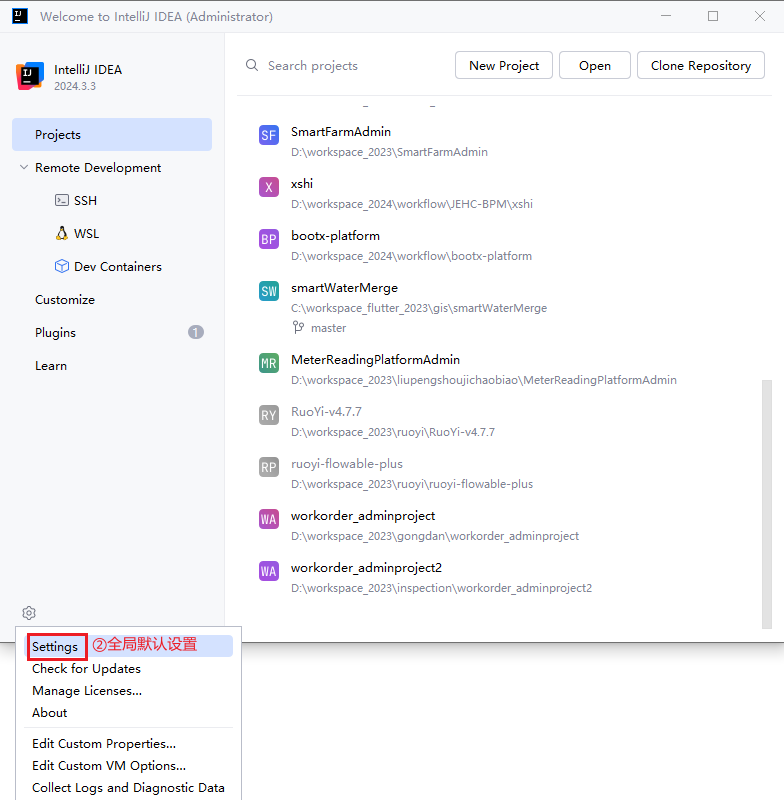Choose Edit Custom VM Options... menu item
Screen dimensions: 784x800
[x=109, y=765]
